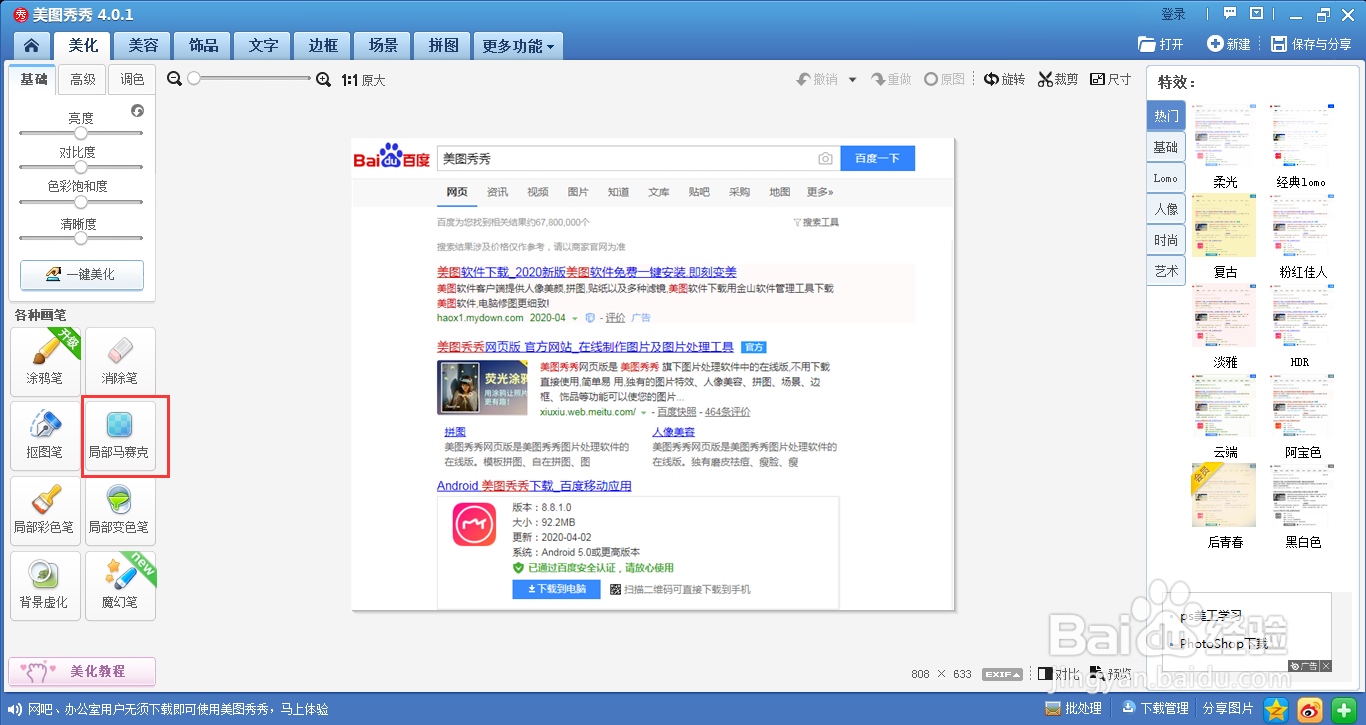Click the 裁剪 crop scissors tool
The width and height of the screenshot is (1366, 725).
1058,79
